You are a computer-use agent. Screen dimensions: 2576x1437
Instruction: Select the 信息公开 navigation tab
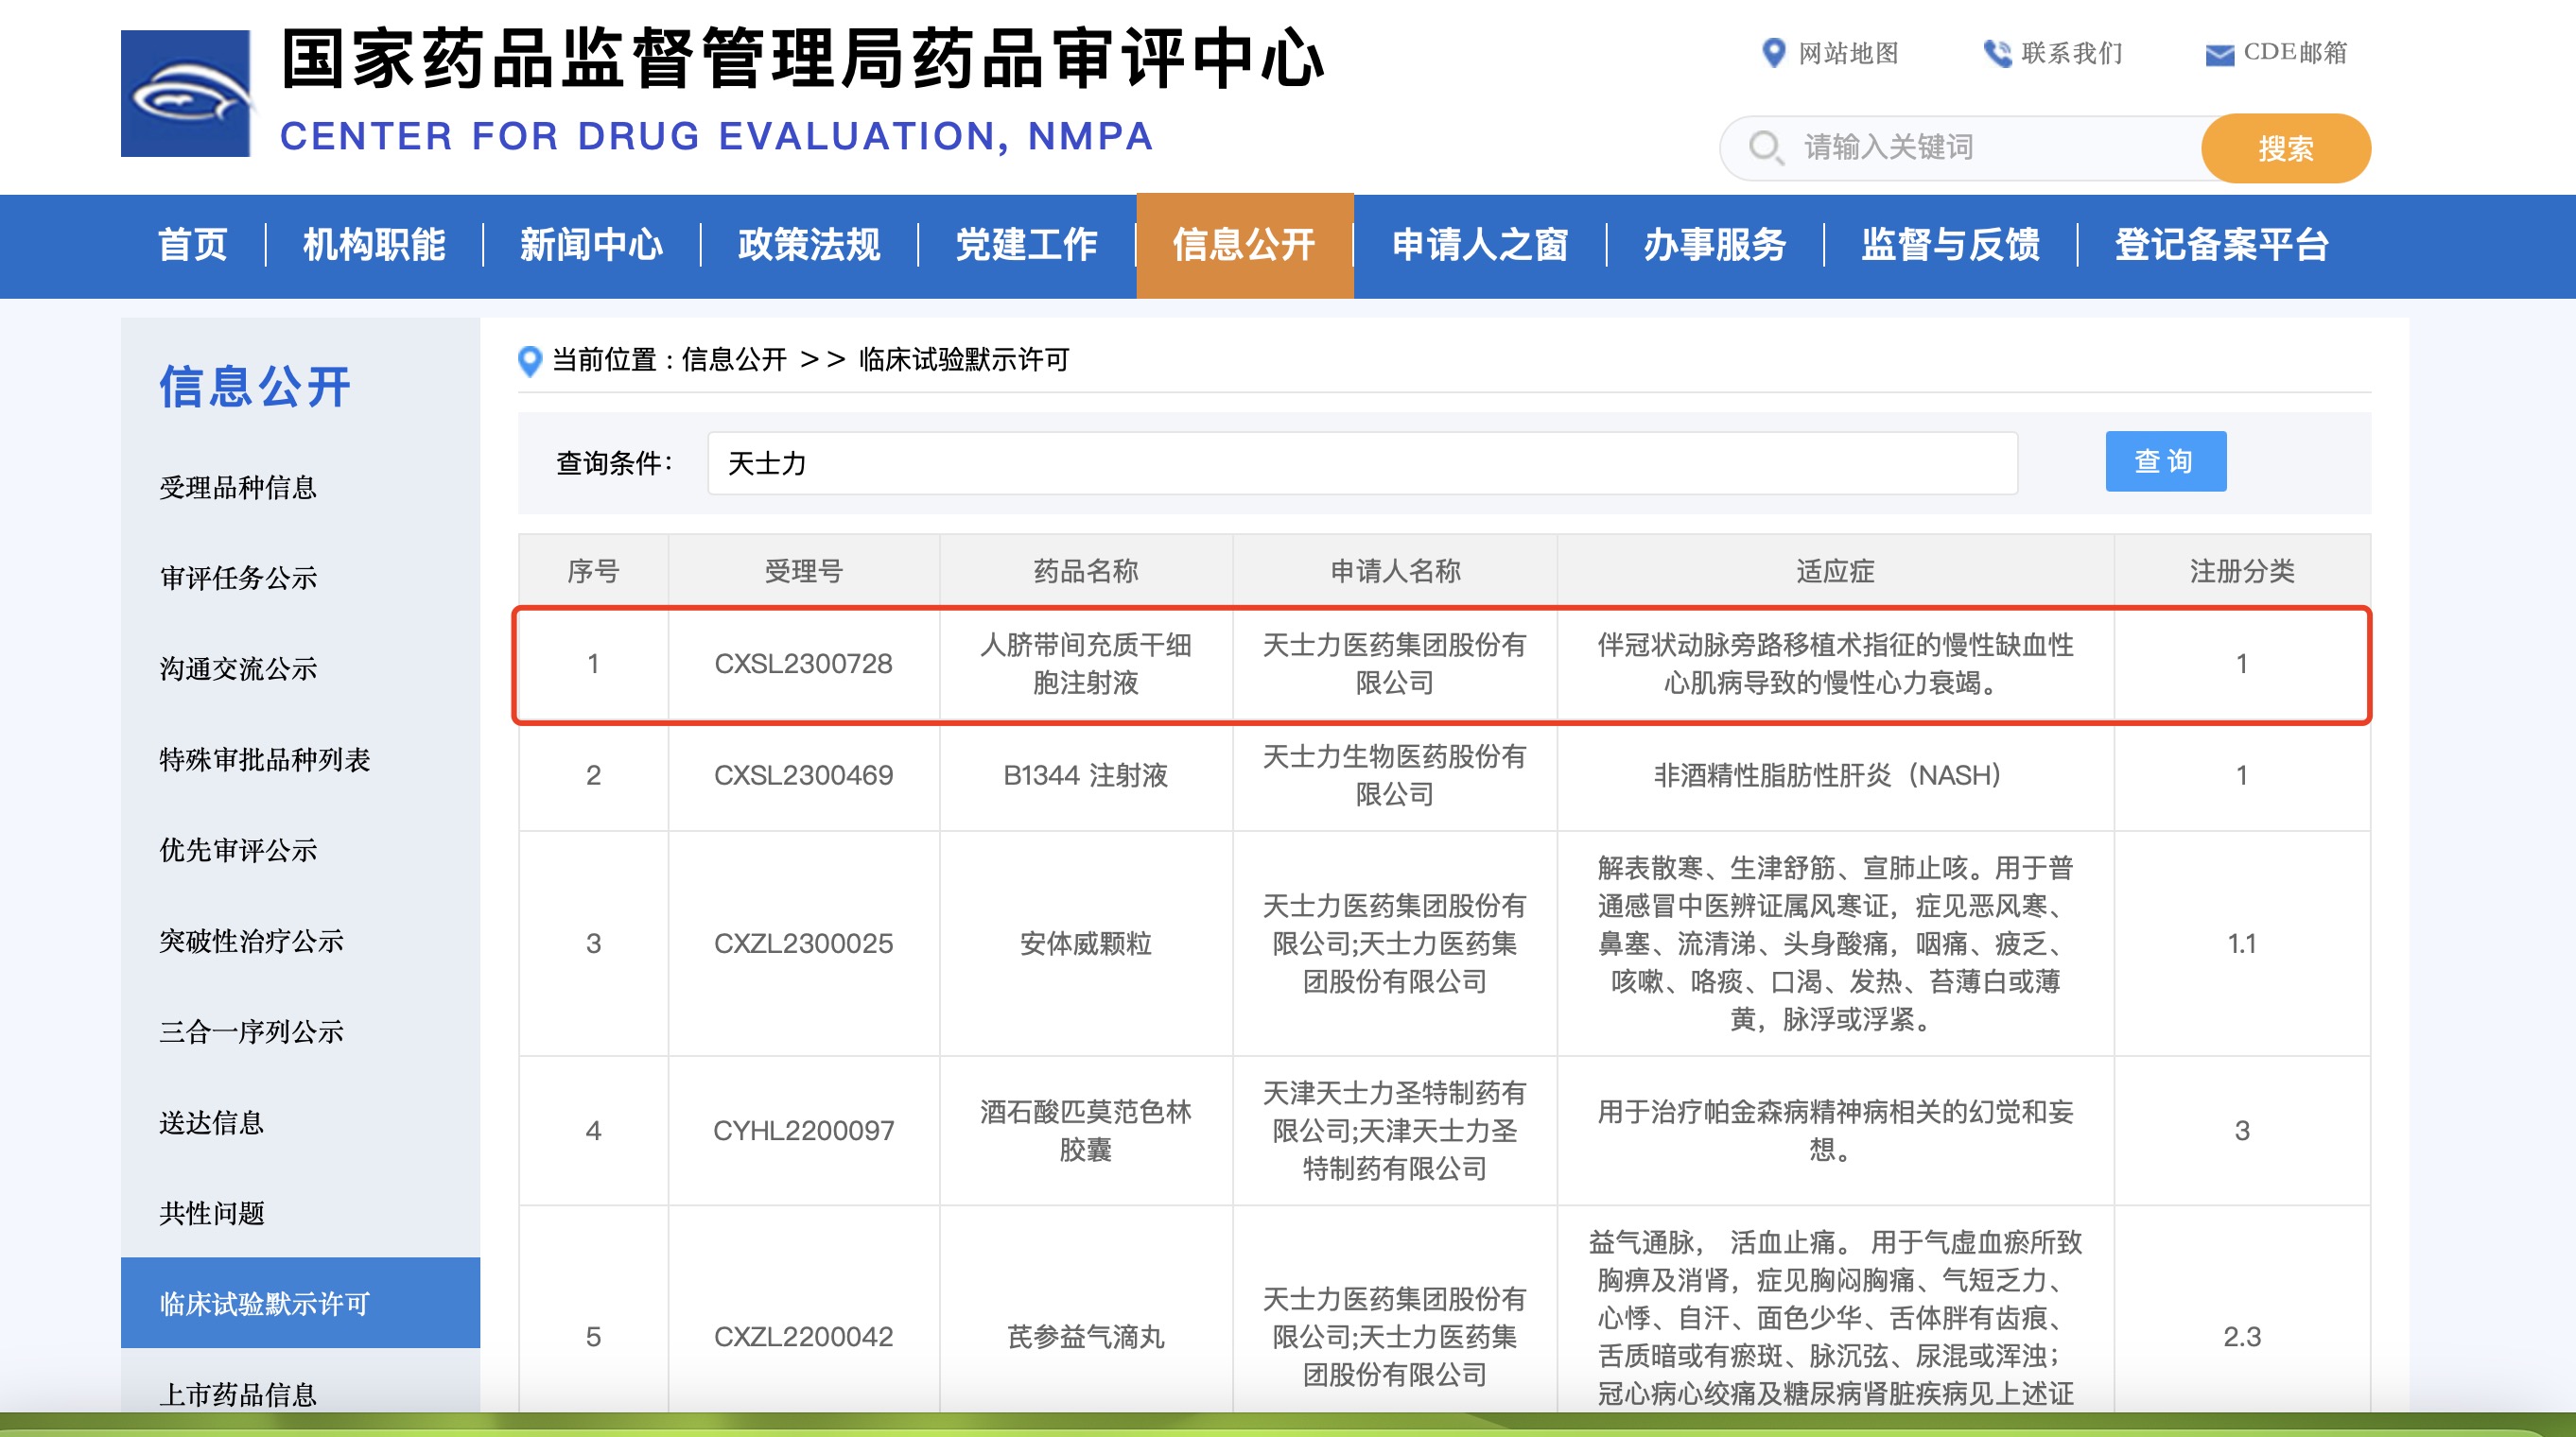(1244, 246)
